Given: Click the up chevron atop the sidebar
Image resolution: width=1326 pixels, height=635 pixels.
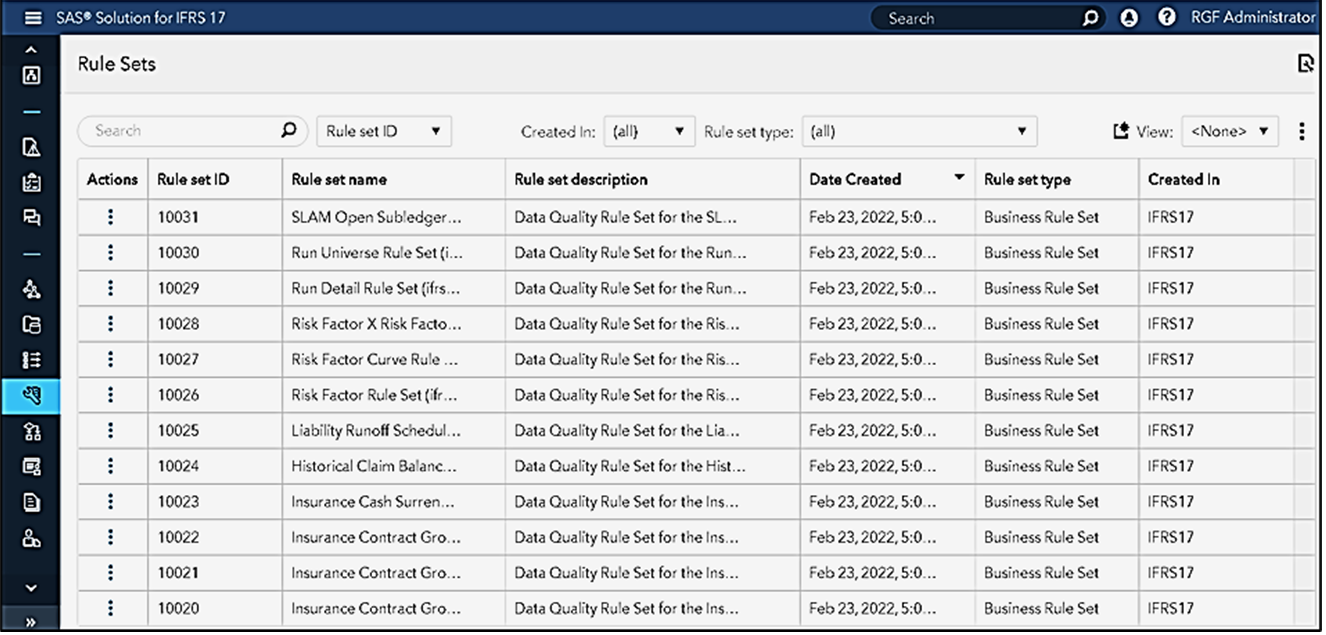Looking at the screenshot, I should pyautogui.click(x=31, y=48).
